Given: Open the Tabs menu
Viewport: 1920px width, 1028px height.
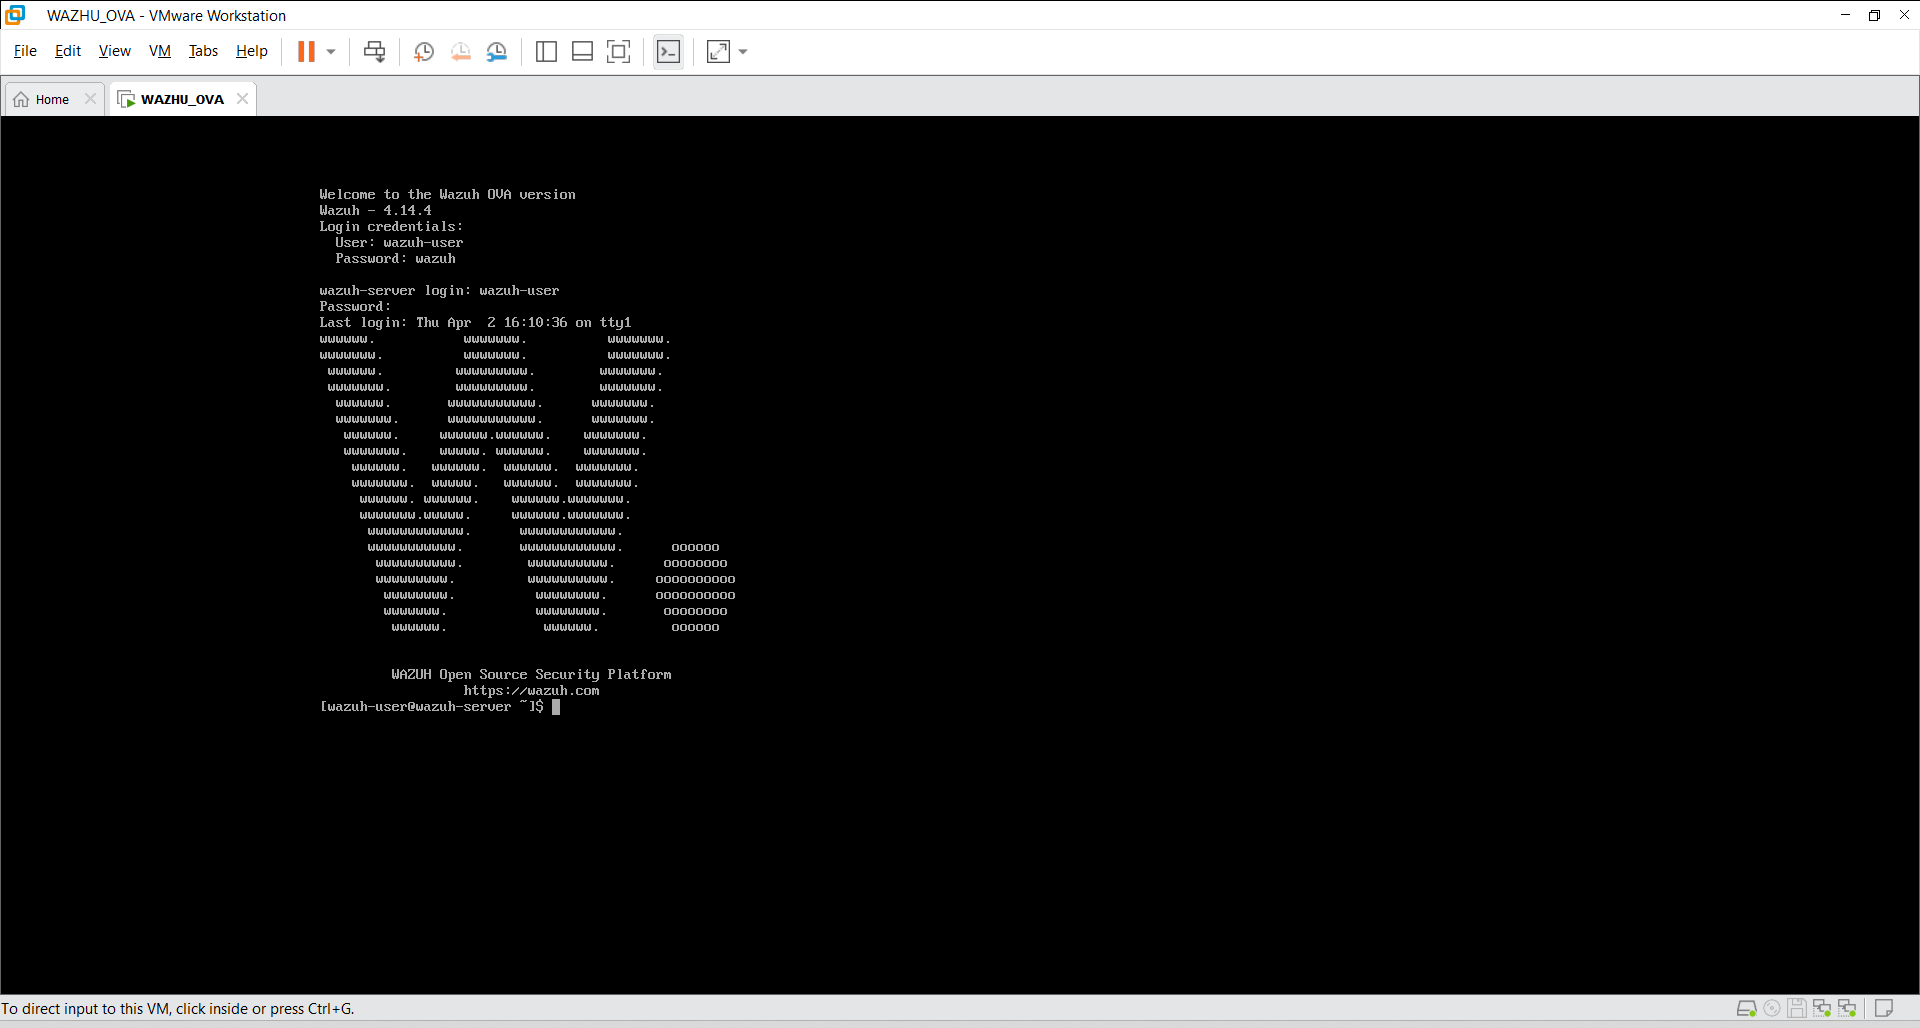Looking at the screenshot, I should 203,51.
